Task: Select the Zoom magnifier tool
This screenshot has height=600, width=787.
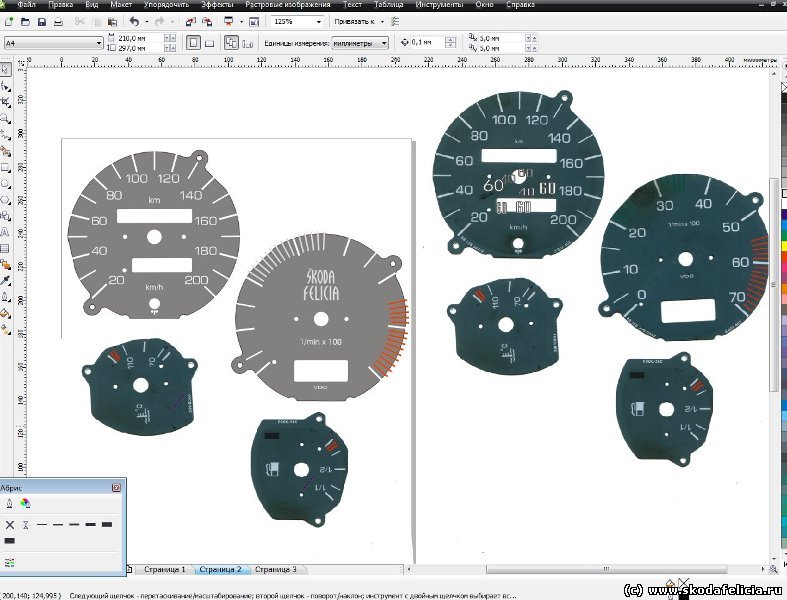Action: point(5,118)
